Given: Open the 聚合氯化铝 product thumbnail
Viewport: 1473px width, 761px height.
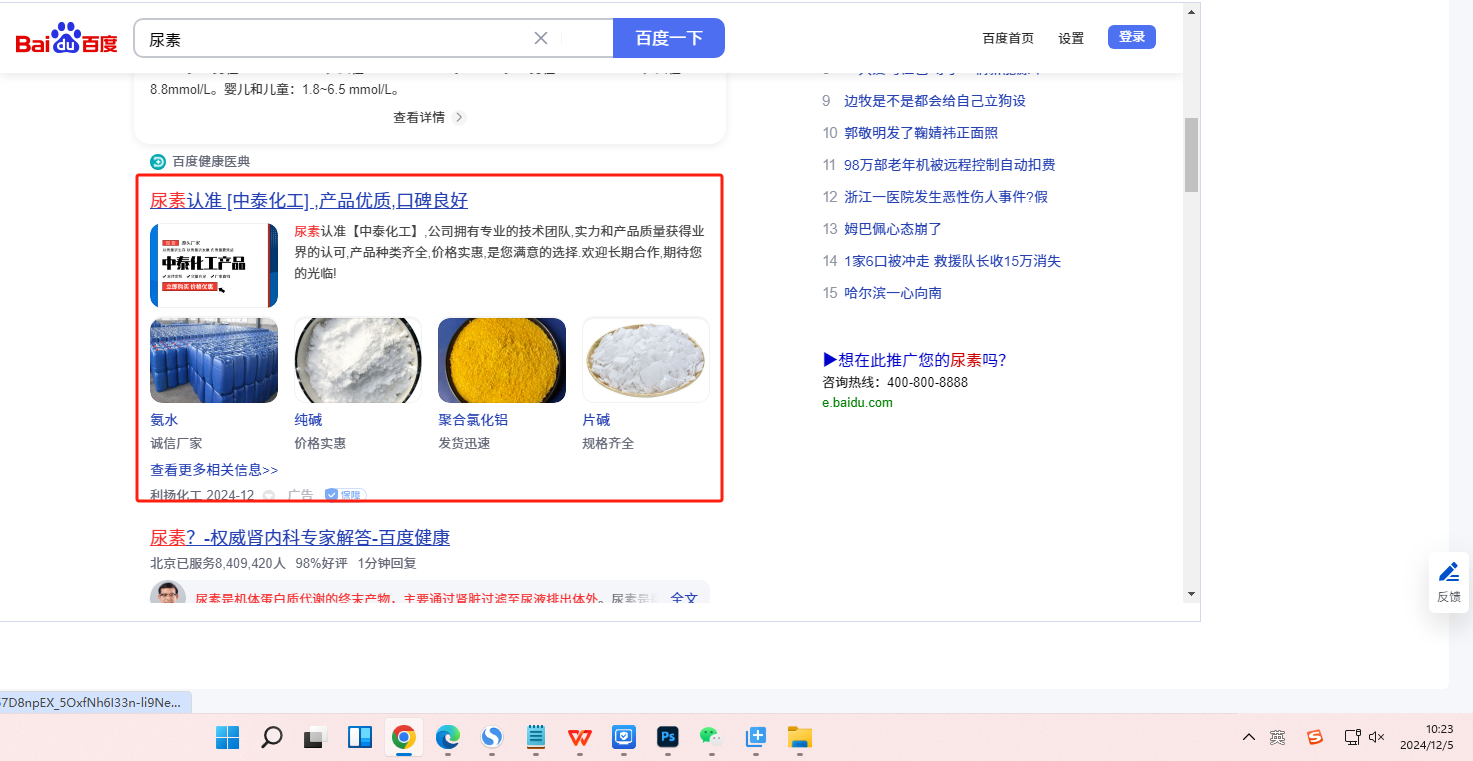Looking at the screenshot, I should click(x=502, y=360).
